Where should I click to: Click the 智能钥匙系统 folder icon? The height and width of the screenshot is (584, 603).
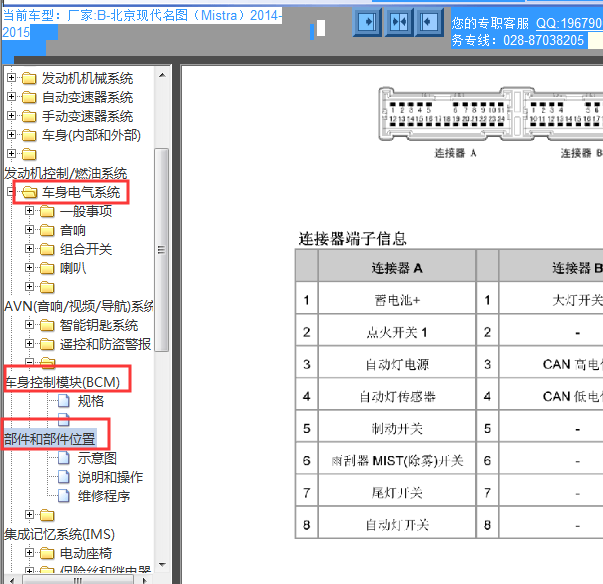[47, 325]
